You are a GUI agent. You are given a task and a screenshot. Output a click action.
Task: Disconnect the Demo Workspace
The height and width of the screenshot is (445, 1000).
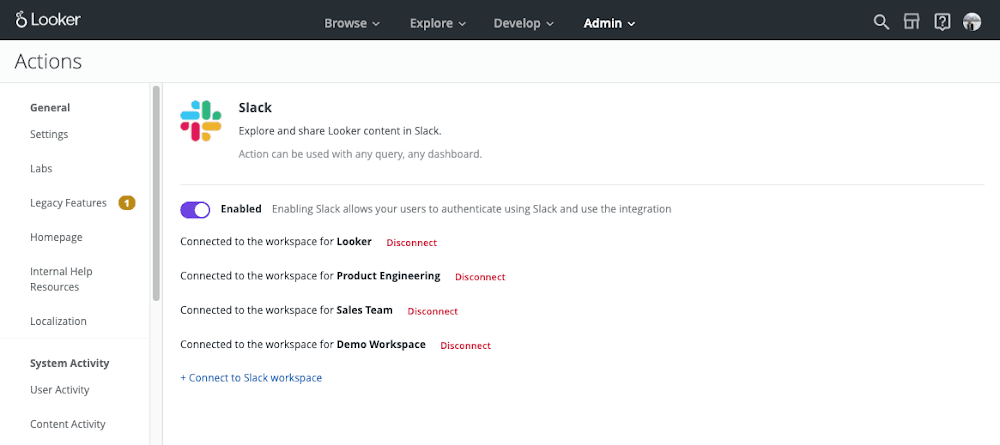click(x=466, y=346)
